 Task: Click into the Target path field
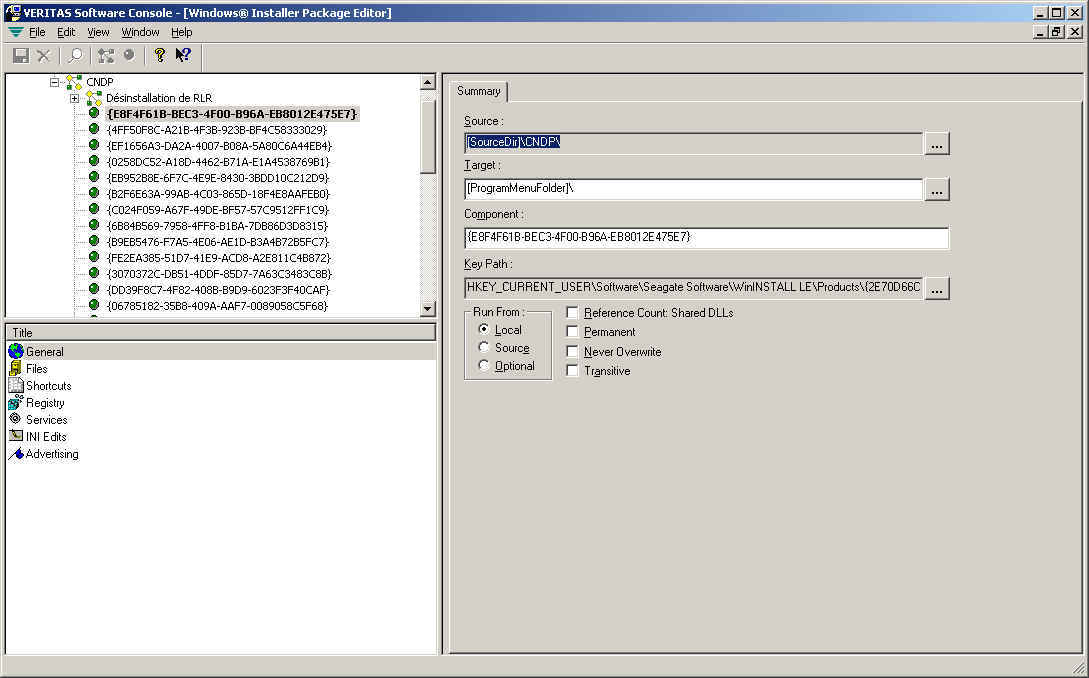[x=693, y=189]
